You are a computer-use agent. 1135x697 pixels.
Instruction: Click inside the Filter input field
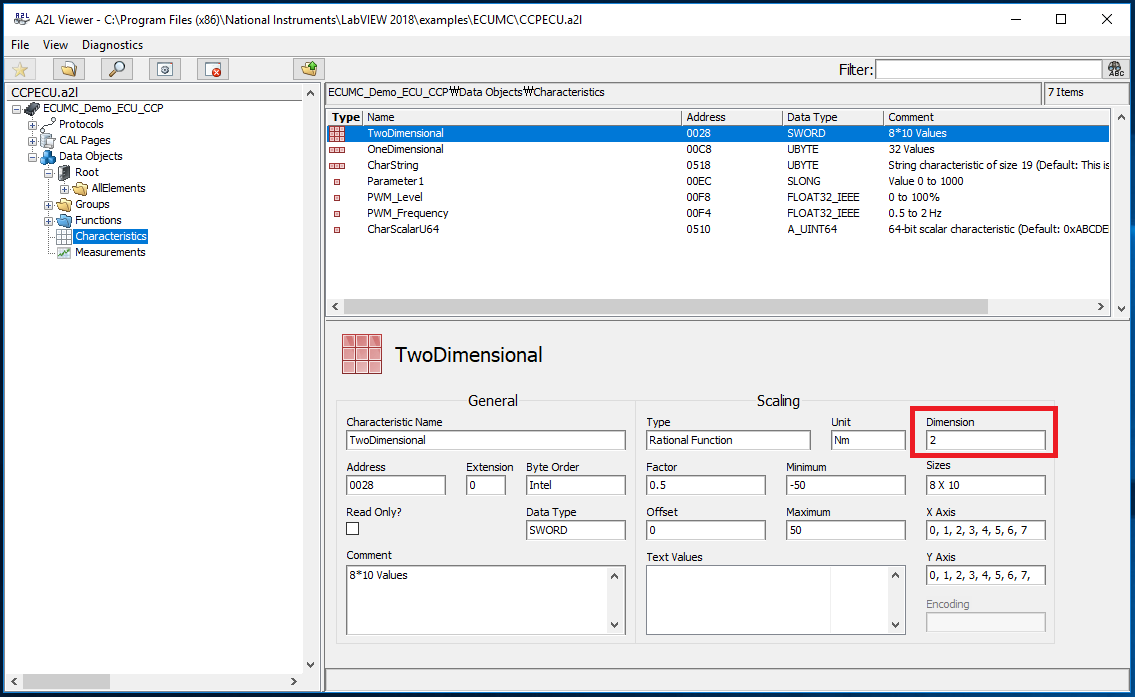click(x=988, y=69)
